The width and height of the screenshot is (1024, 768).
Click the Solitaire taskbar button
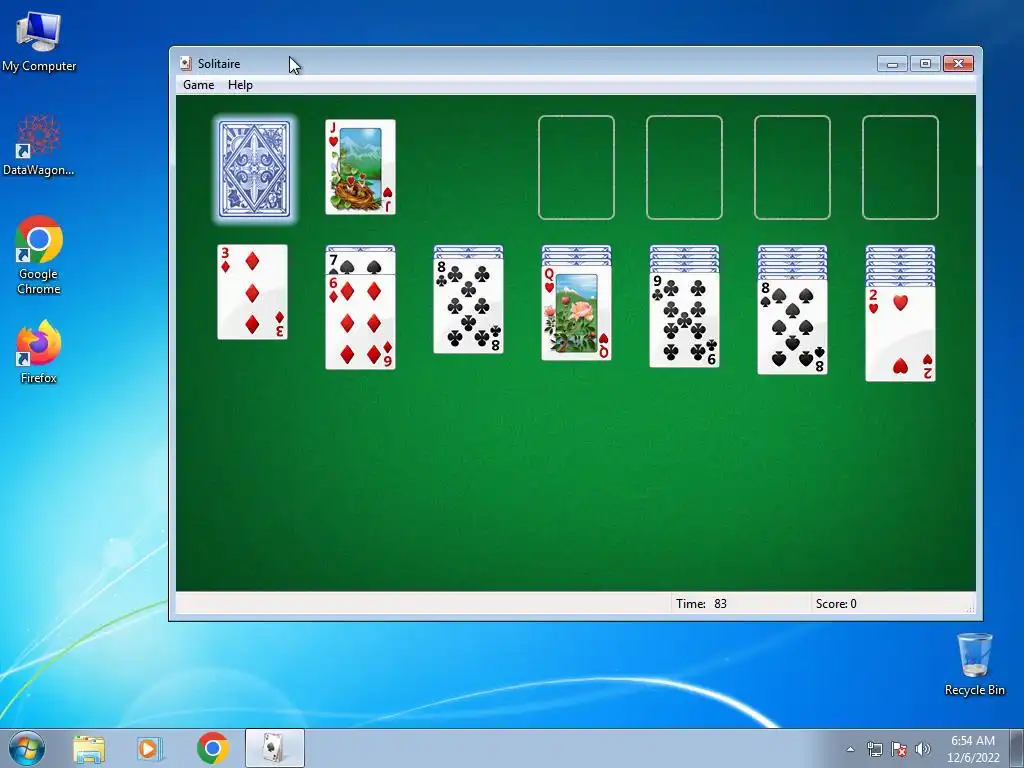(x=274, y=748)
